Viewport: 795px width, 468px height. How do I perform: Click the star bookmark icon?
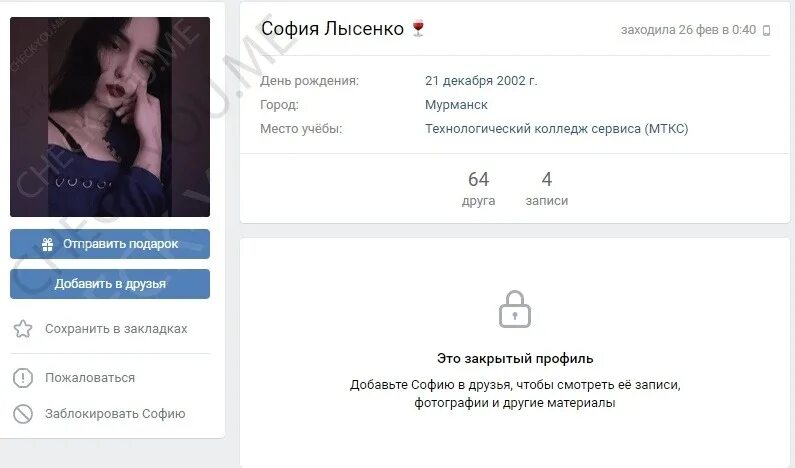(x=23, y=329)
